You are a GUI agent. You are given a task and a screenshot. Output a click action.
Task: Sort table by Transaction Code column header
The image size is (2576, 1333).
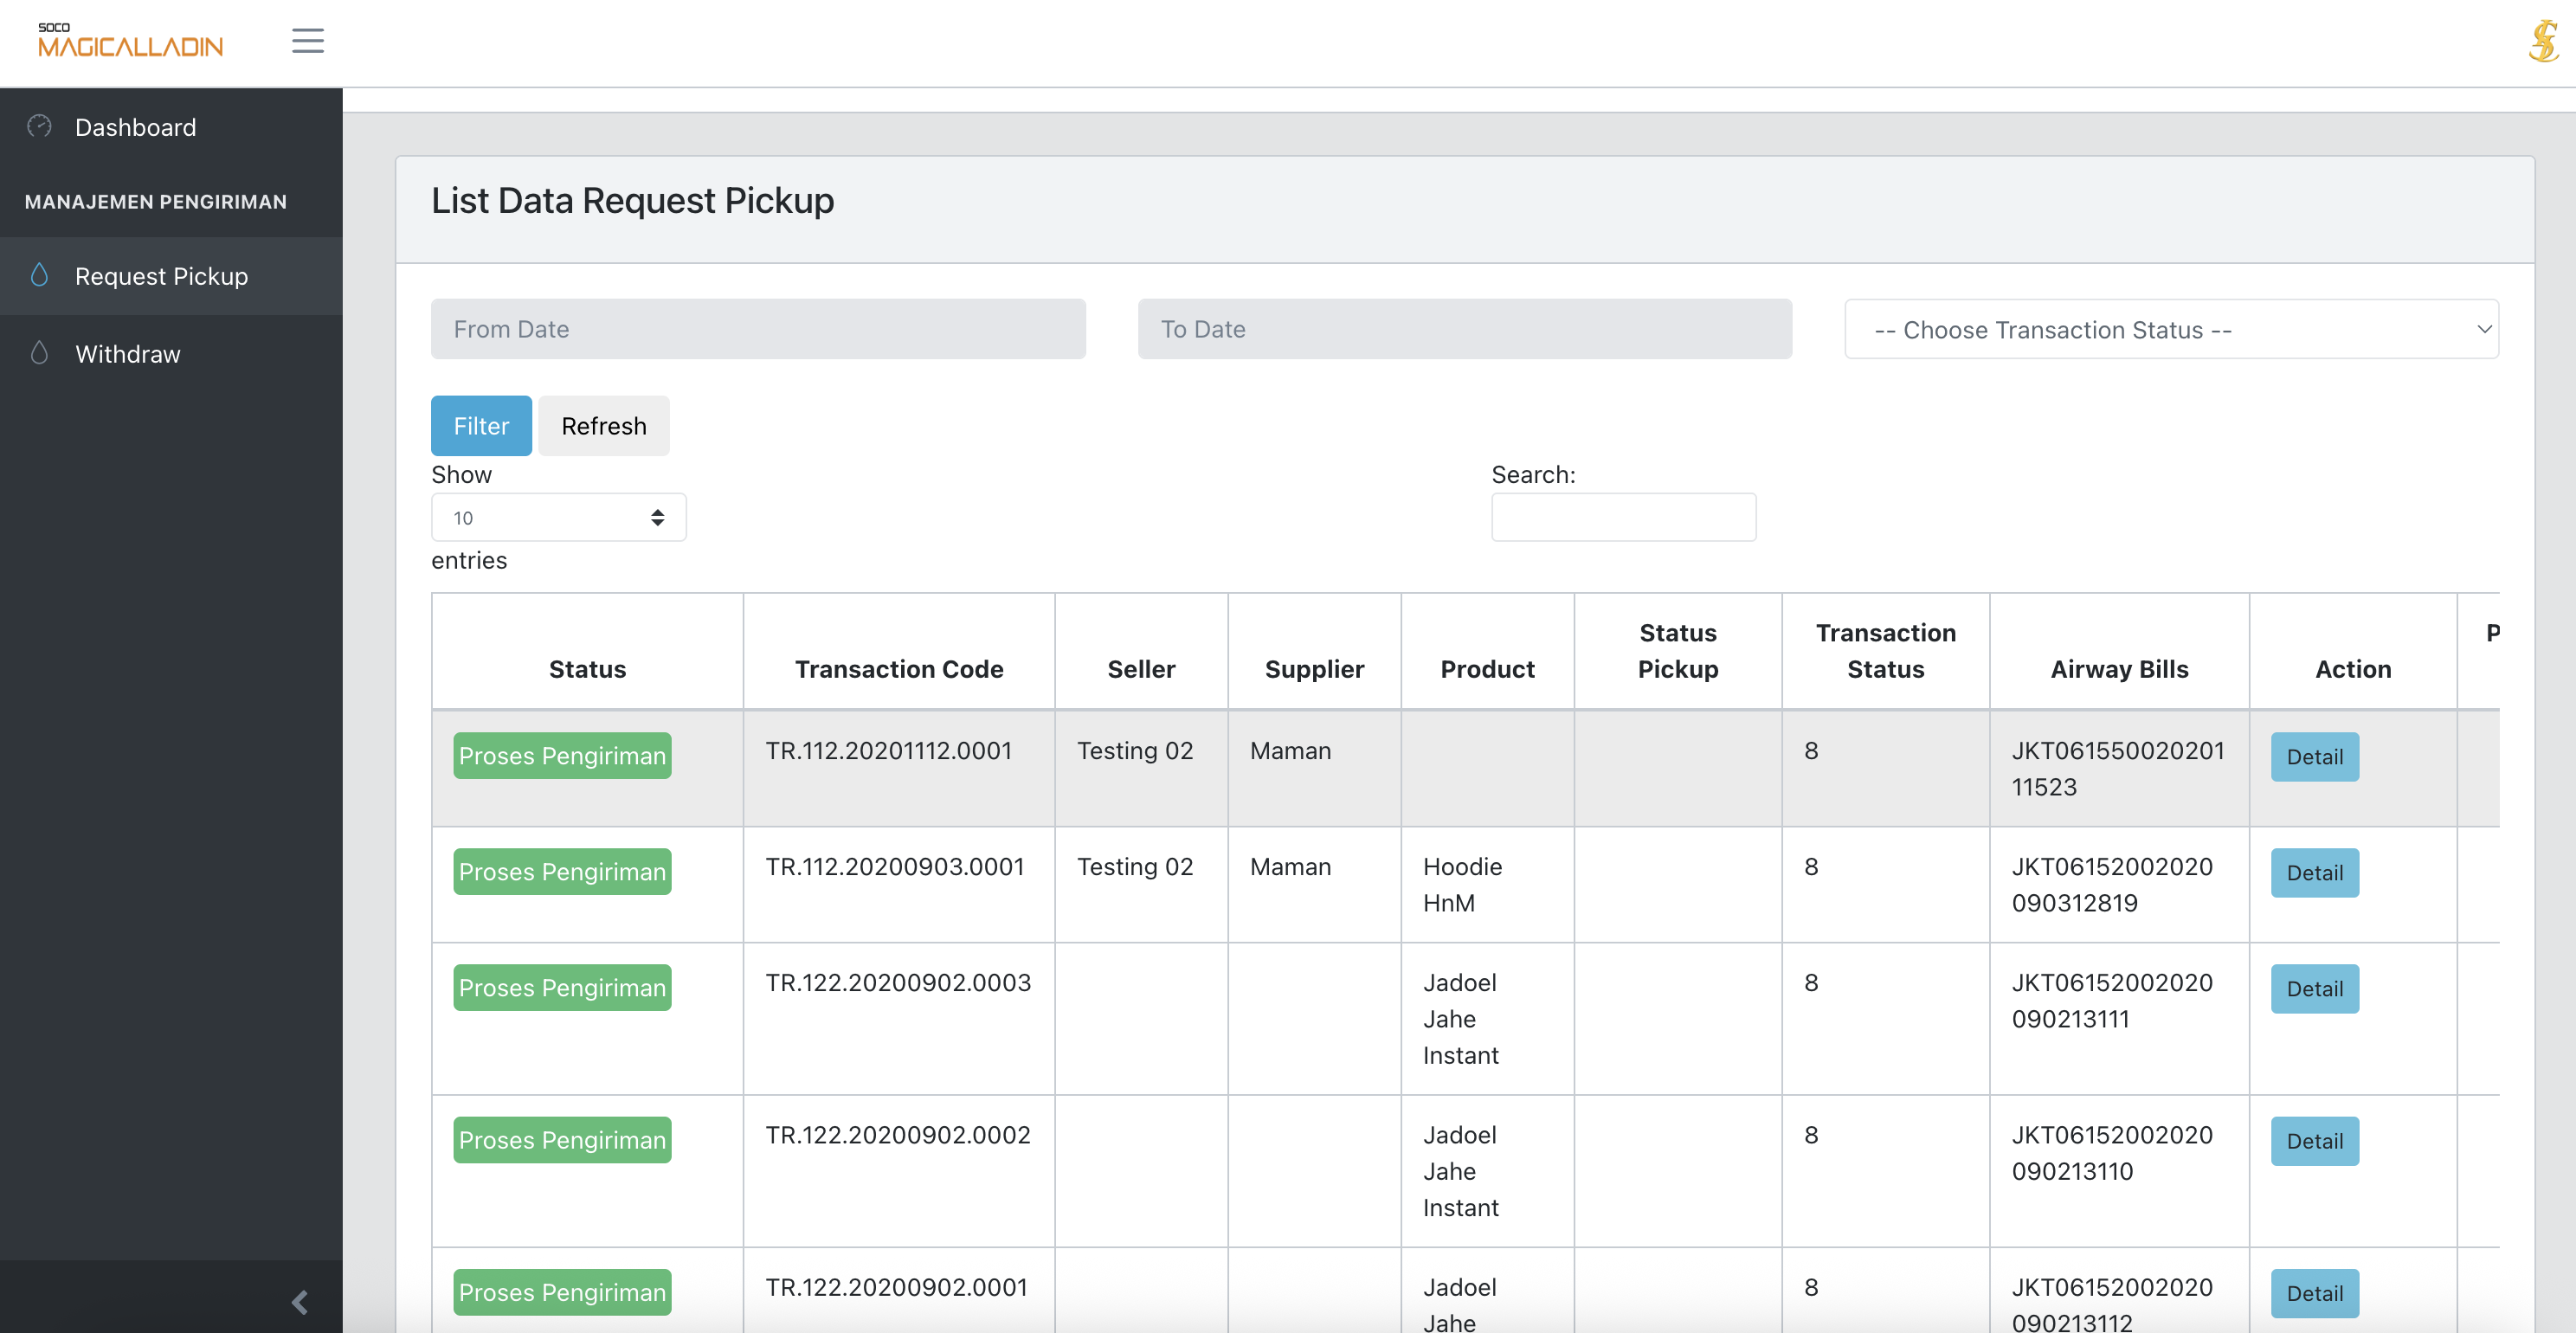point(898,669)
